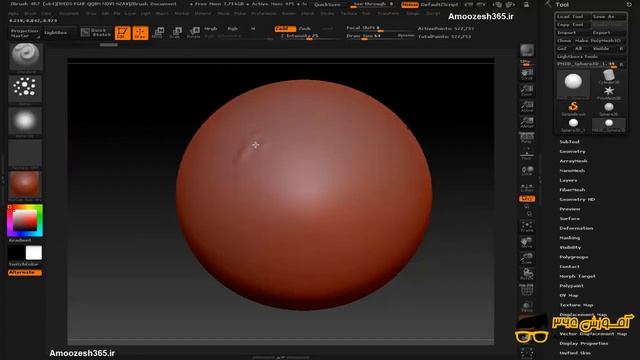Select the Move transform mode in top shelf
640x360 pixels.
pos(158,33)
